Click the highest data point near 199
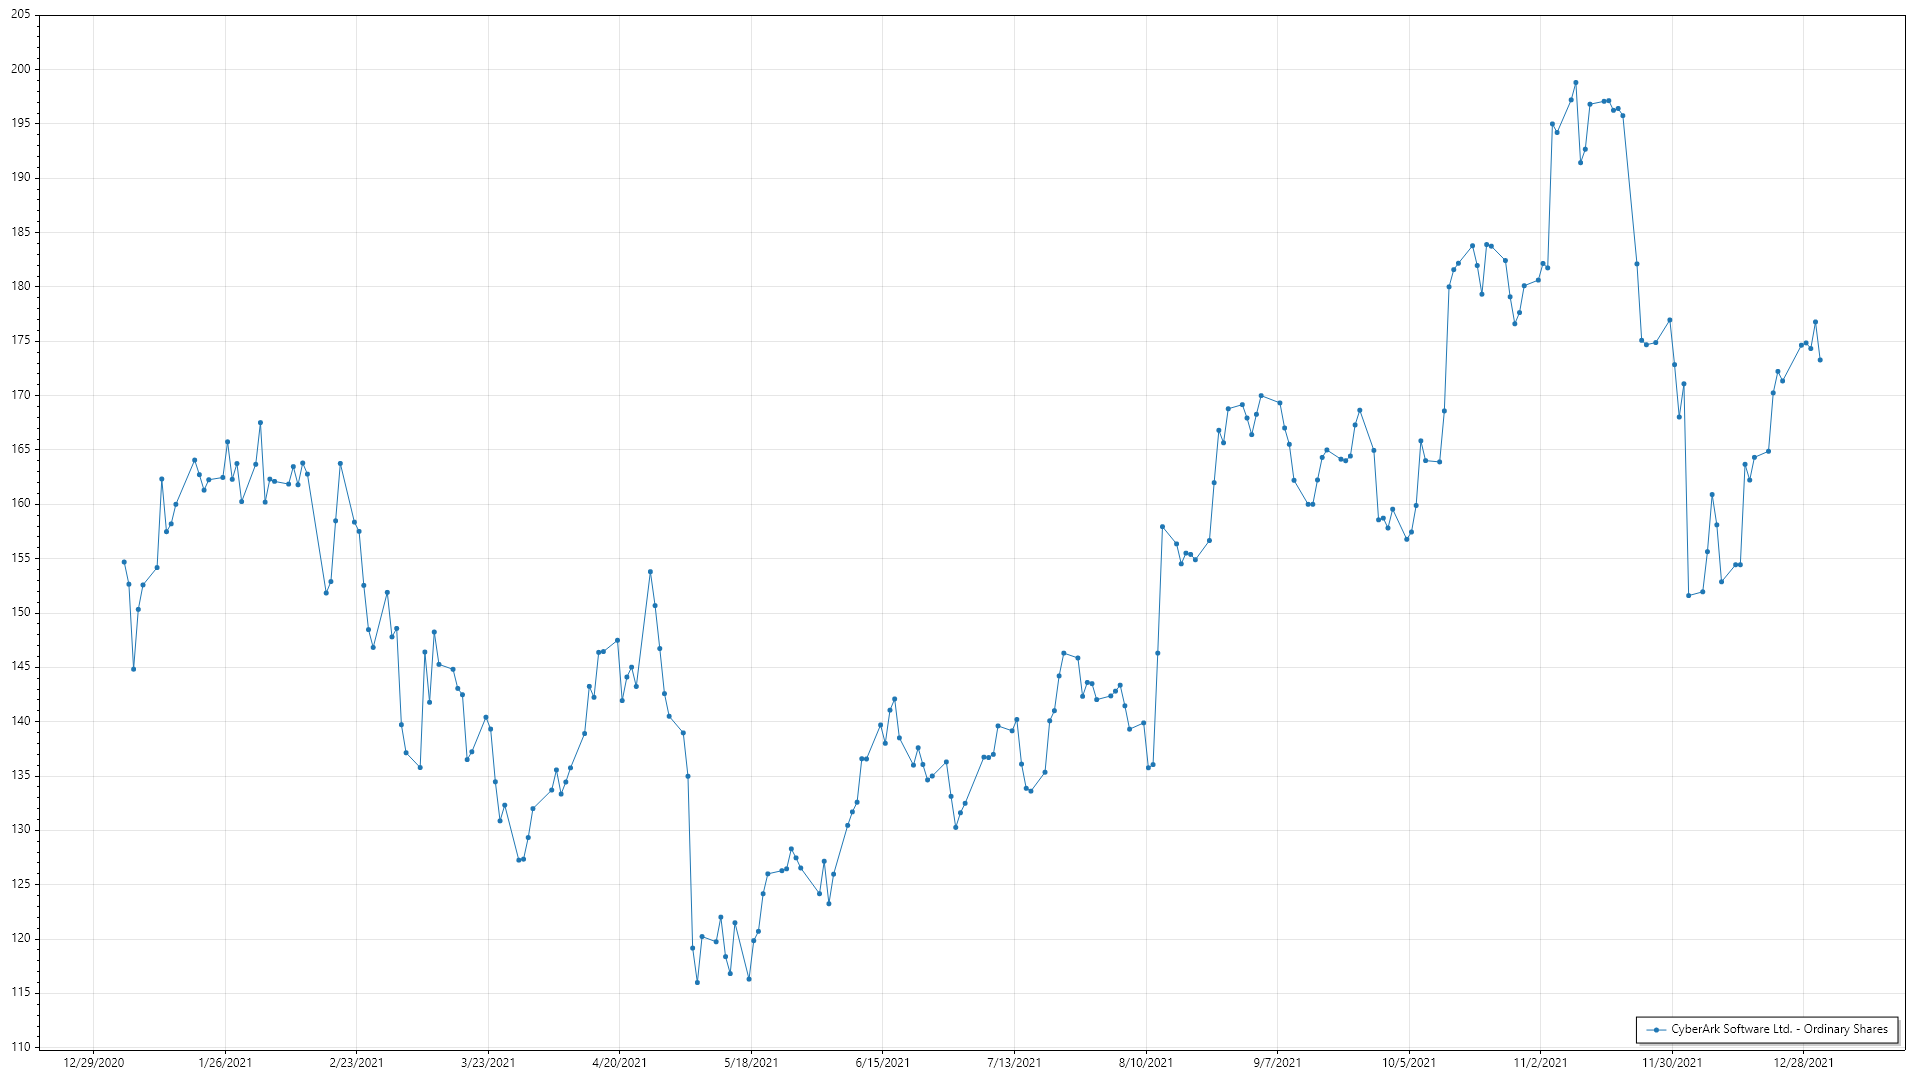The width and height of the screenshot is (1920, 1080). pyautogui.click(x=1575, y=83)
